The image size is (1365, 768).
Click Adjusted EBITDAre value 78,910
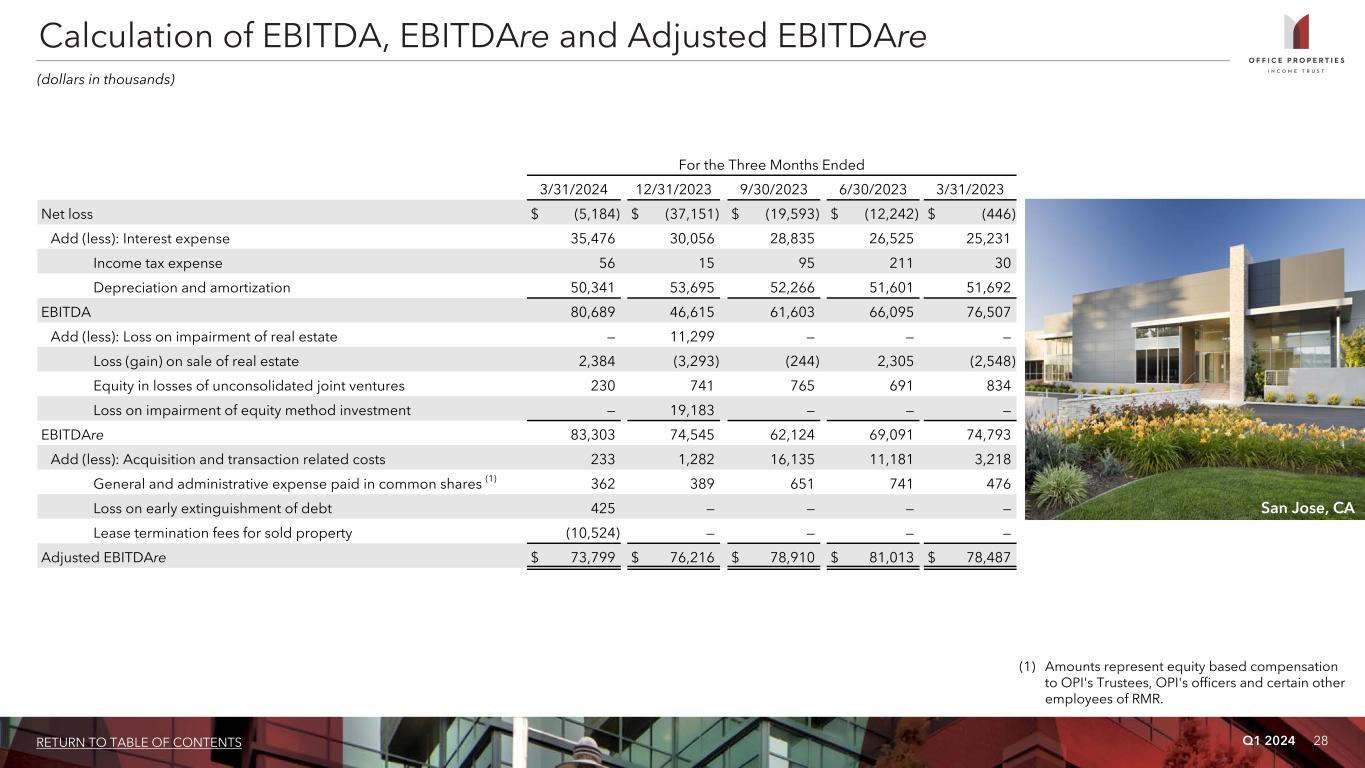click(x=791, y=557)
